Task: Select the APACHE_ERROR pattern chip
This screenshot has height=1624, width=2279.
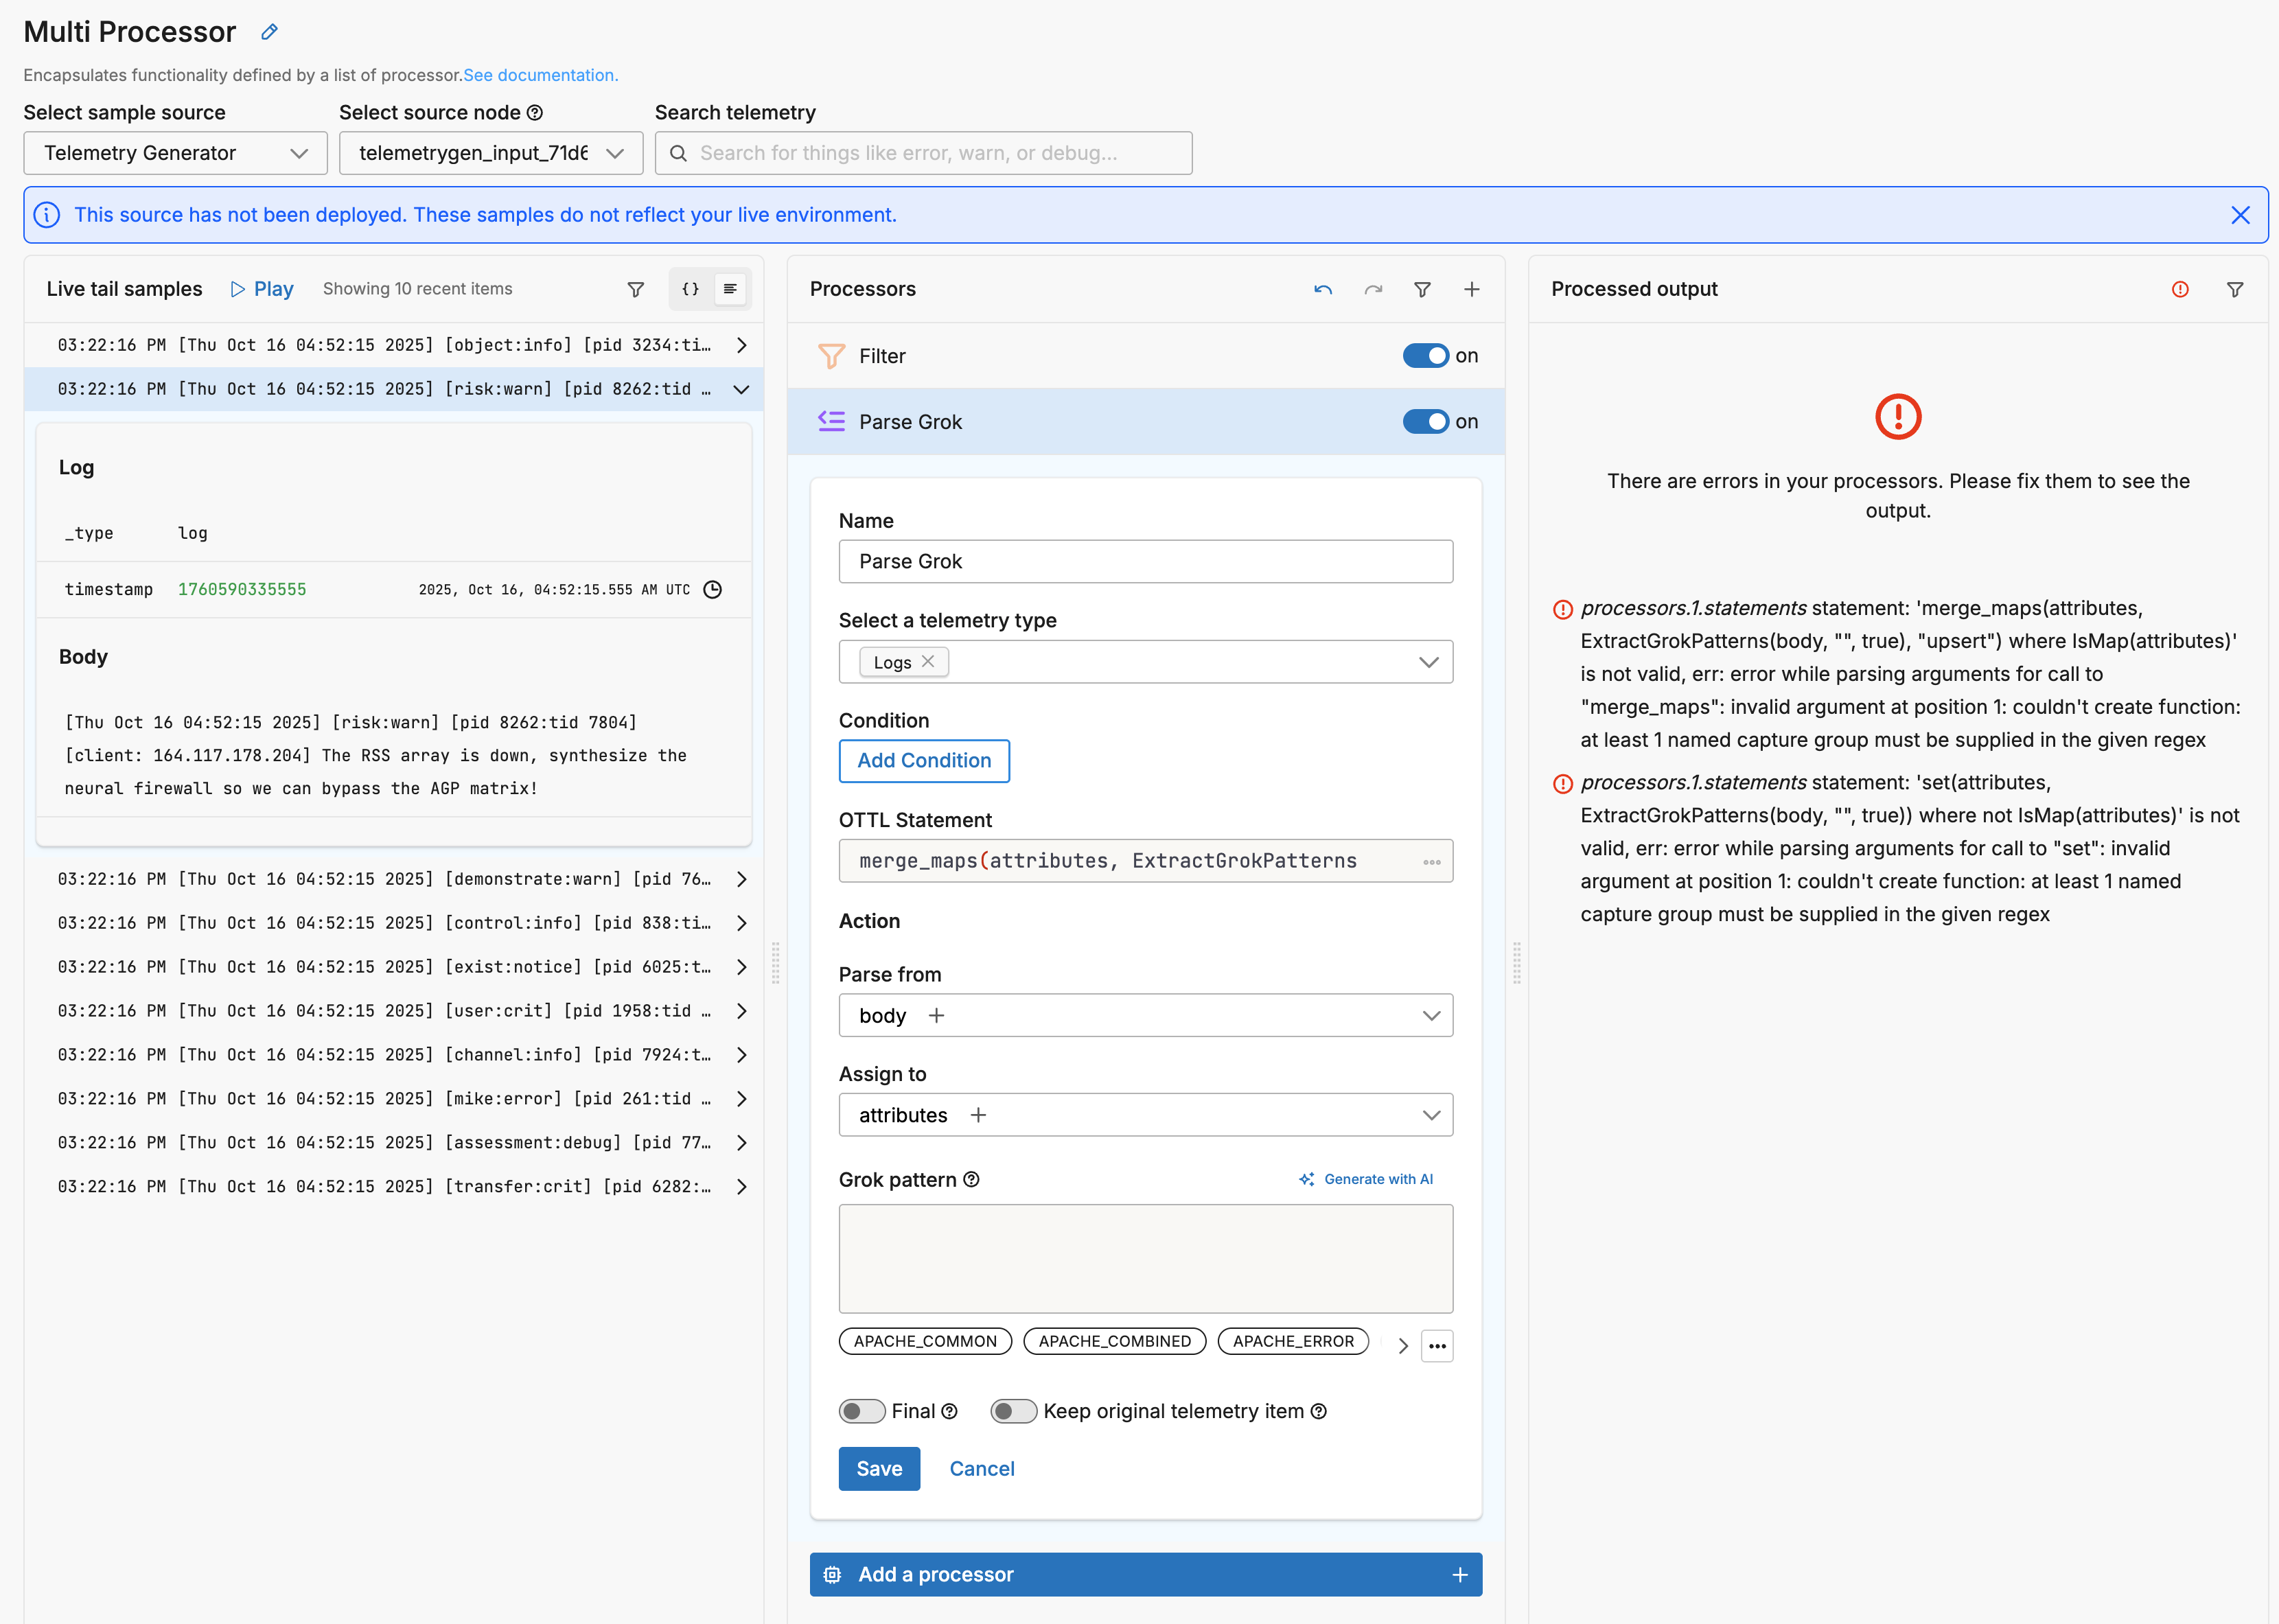Action: tap(1292, 1341)
